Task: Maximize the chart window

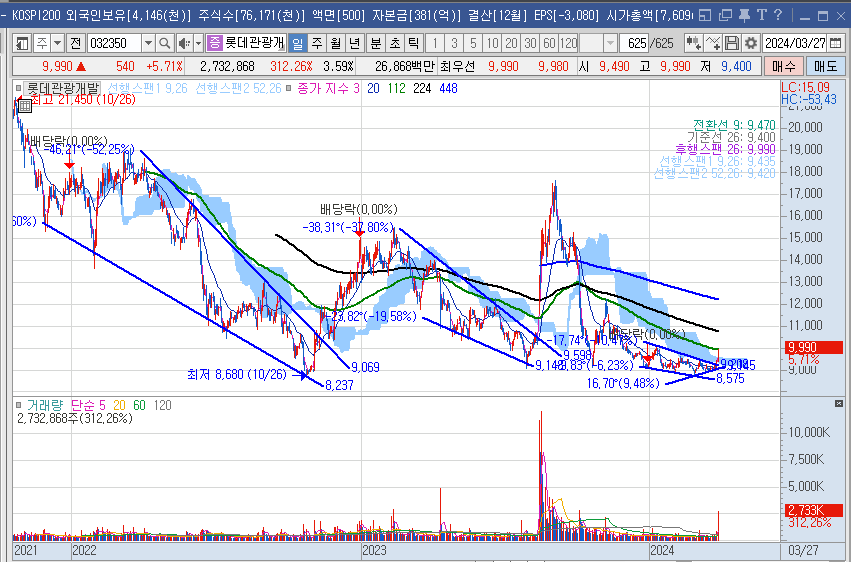Action: click(823, 16)
